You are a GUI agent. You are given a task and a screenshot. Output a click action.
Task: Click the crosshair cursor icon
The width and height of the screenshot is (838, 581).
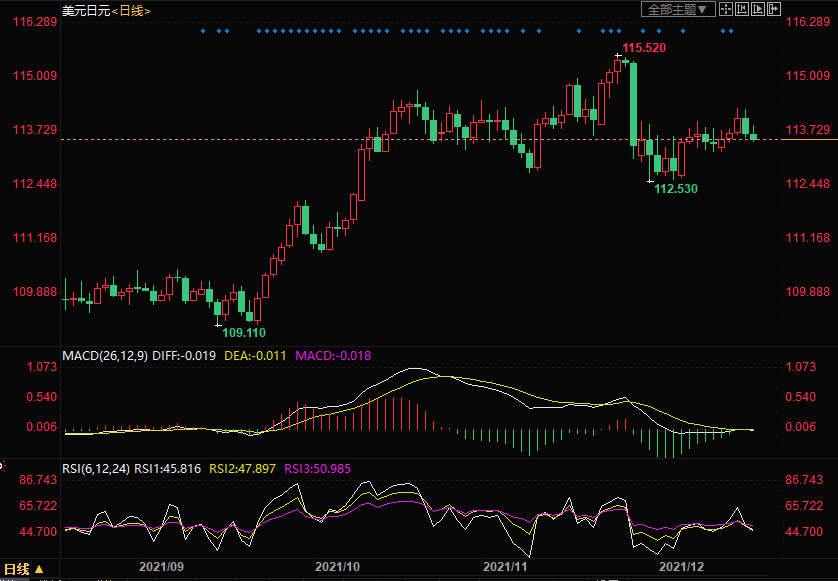point(725,9)
